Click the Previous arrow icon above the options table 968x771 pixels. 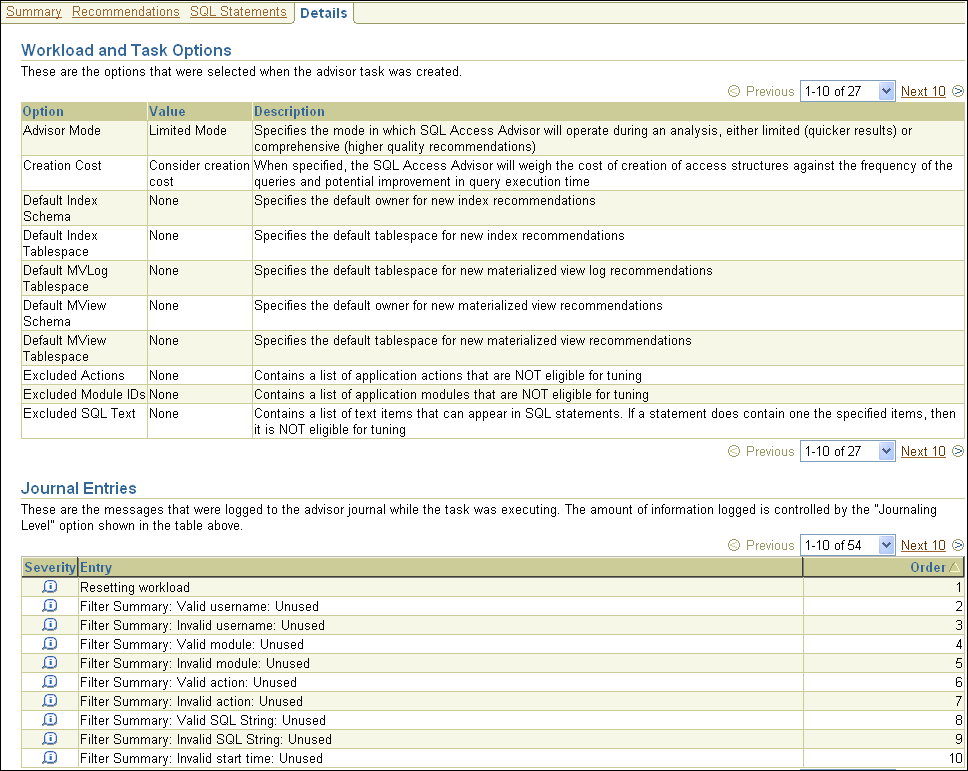pos(733,91)
